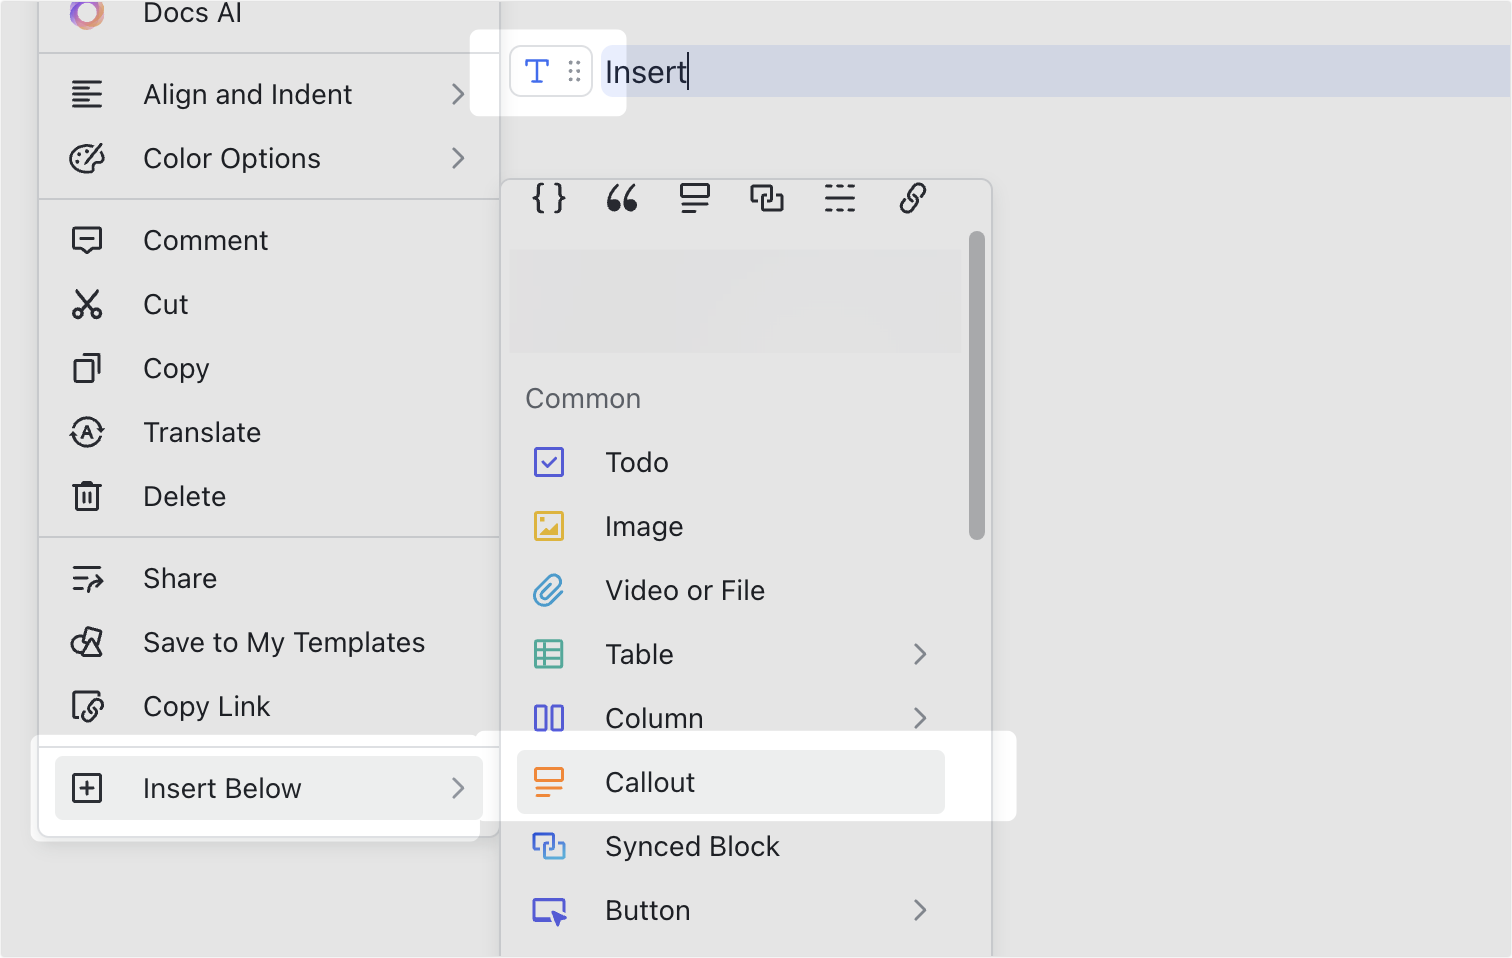The width and height of the screenshot is (1512, 958).
Task: Choose Callout from the Common section
Action: click(x=650, y=782)
